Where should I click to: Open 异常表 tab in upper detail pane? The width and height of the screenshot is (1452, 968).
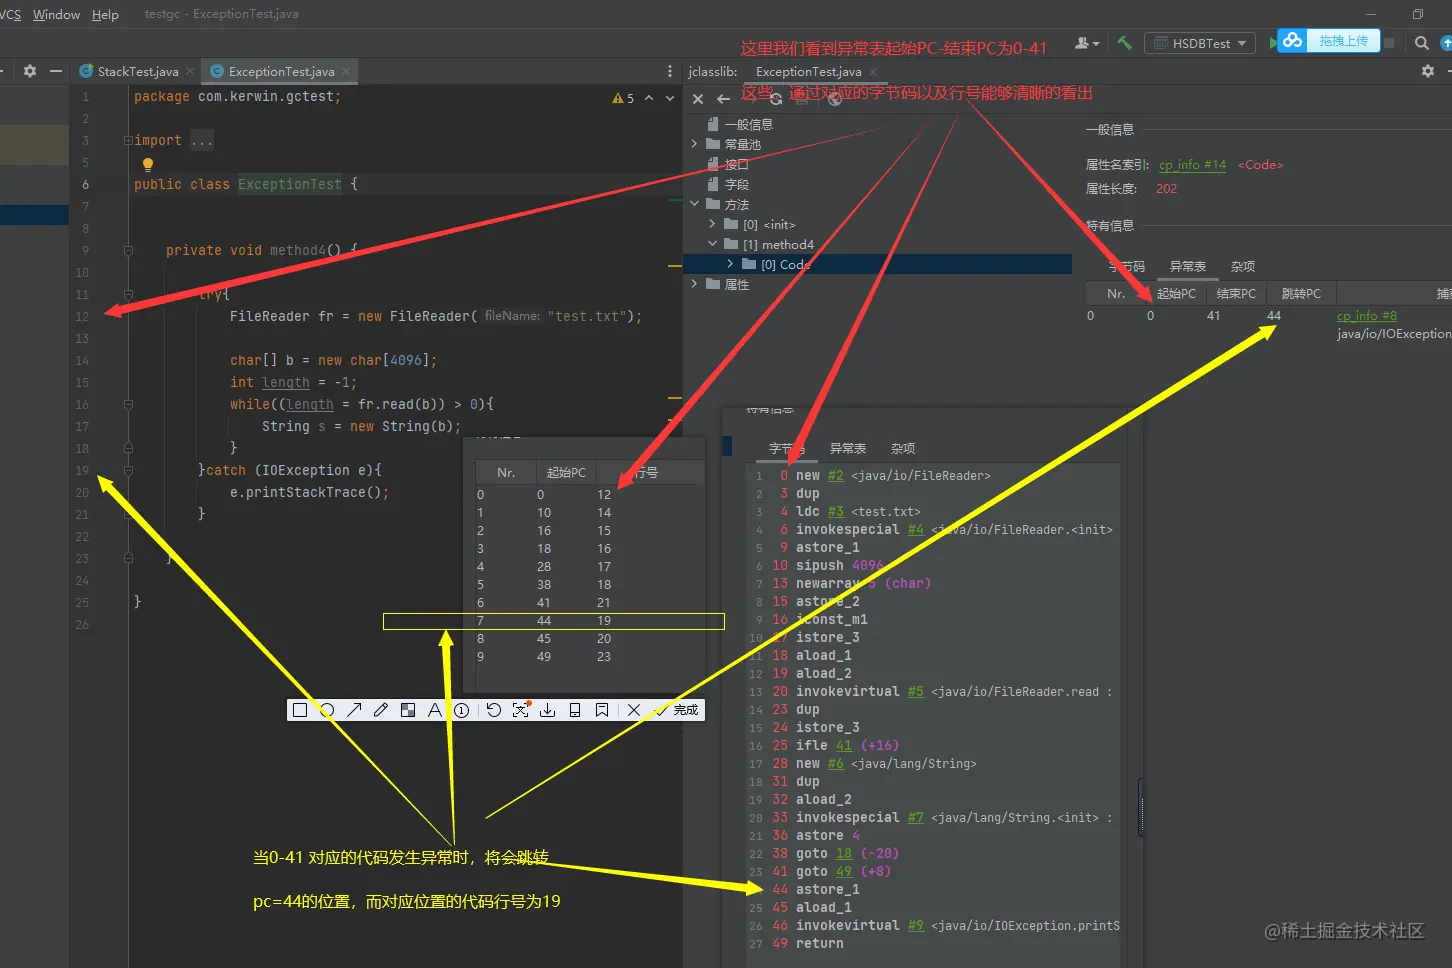tap(1188, 266)
